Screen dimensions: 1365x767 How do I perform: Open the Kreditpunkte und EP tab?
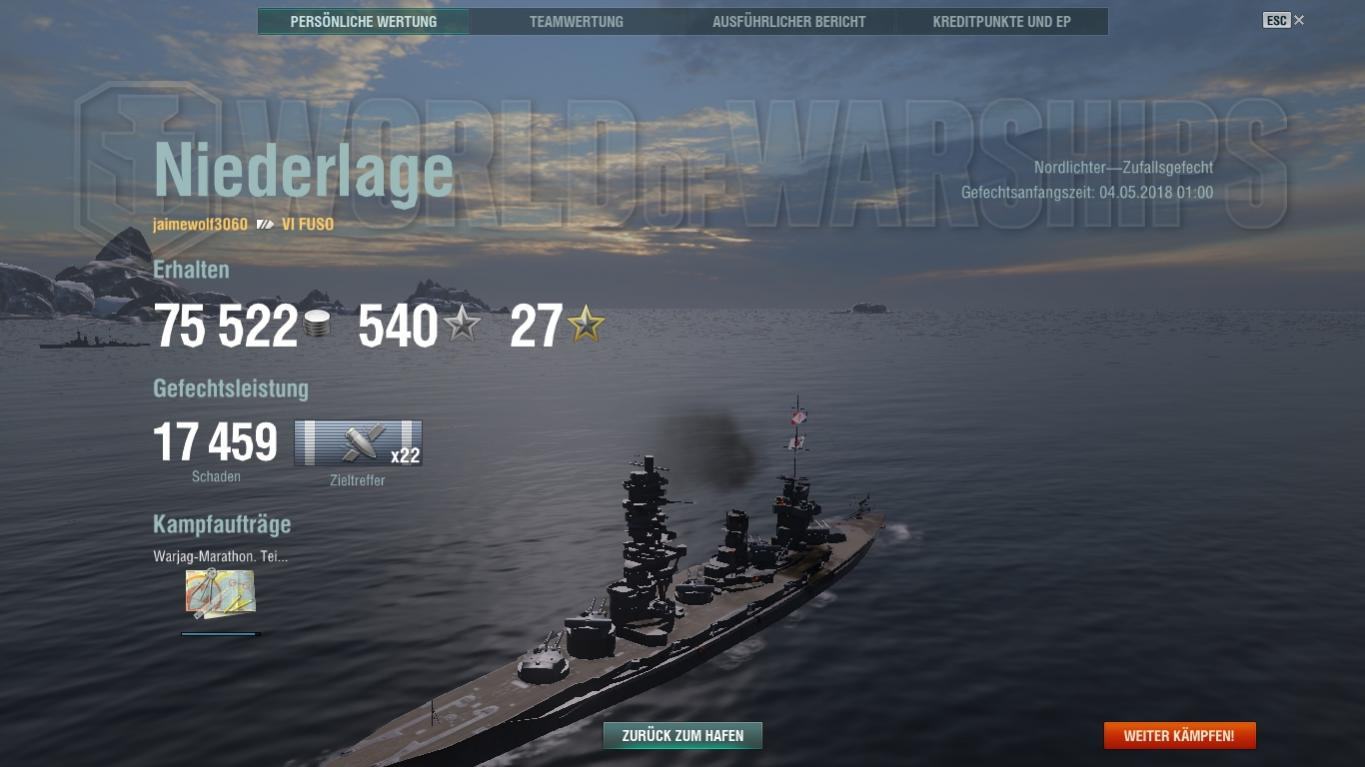[x=1002, y=21]
